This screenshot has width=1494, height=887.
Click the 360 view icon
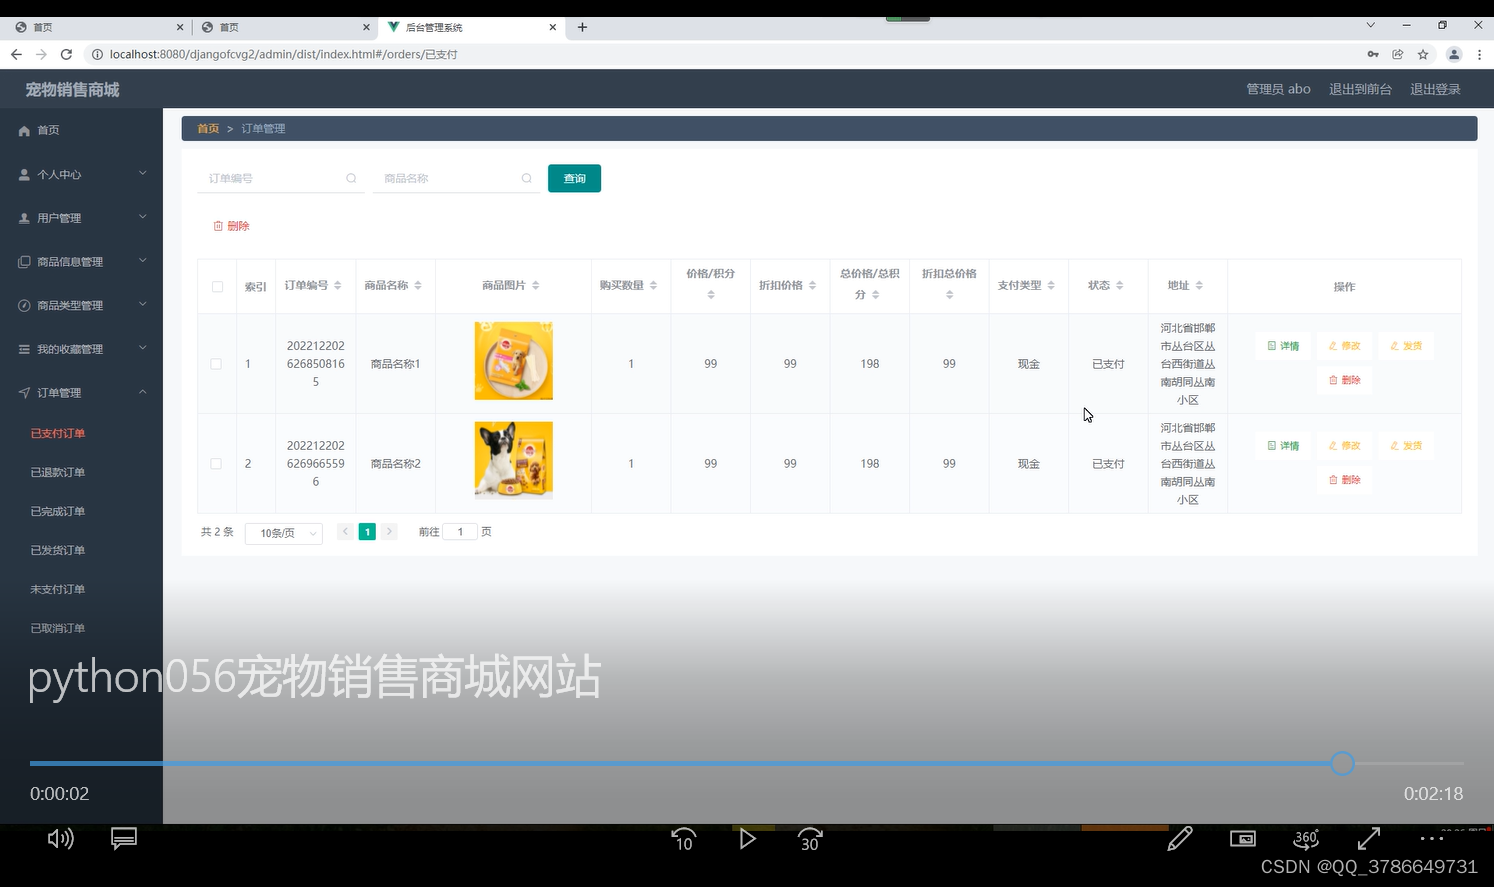pyautogui.click(x=1306, y=838)
